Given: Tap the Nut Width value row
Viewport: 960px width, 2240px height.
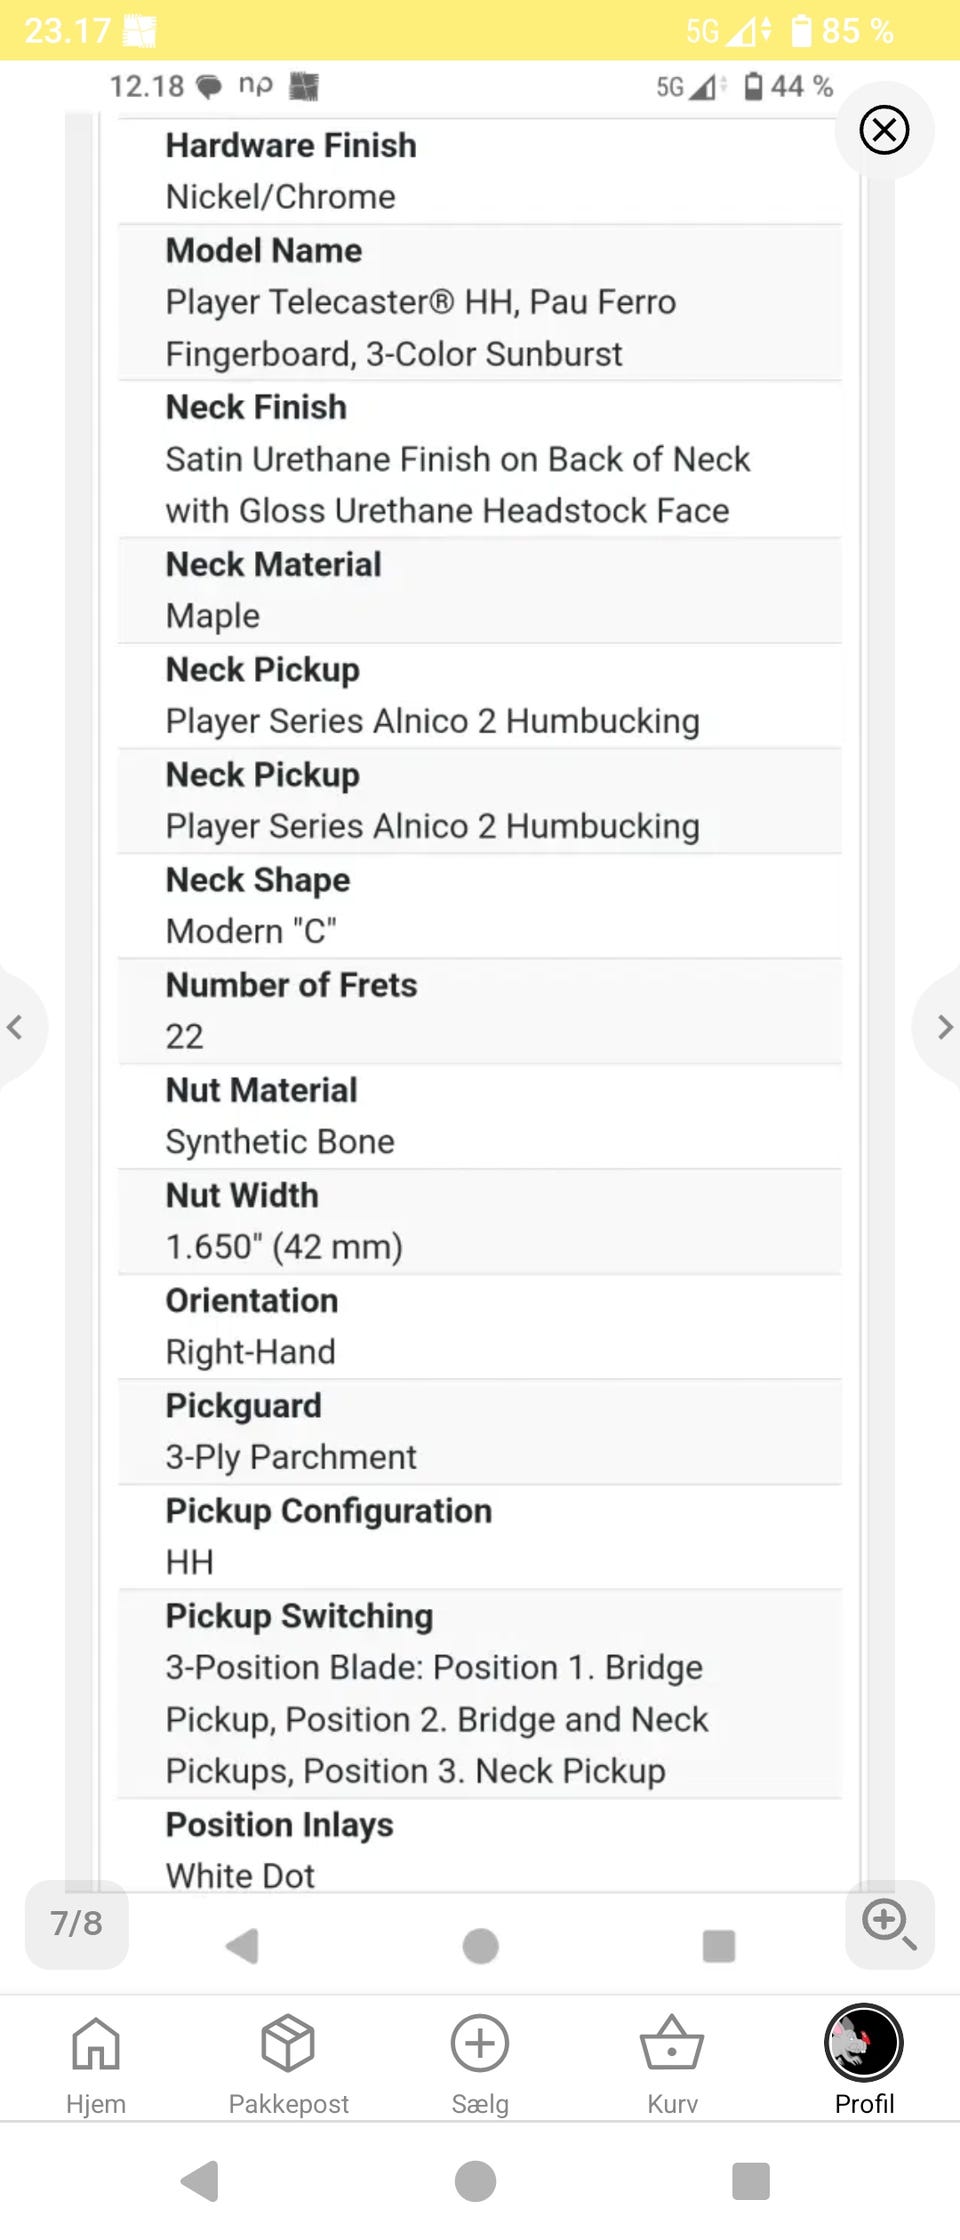Looking at the screenshot, I should 480,1221.
